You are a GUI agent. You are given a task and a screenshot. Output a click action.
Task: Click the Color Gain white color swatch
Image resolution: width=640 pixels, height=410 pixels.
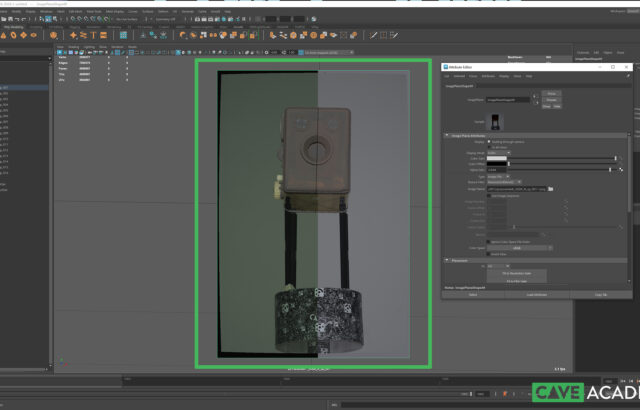498,159
